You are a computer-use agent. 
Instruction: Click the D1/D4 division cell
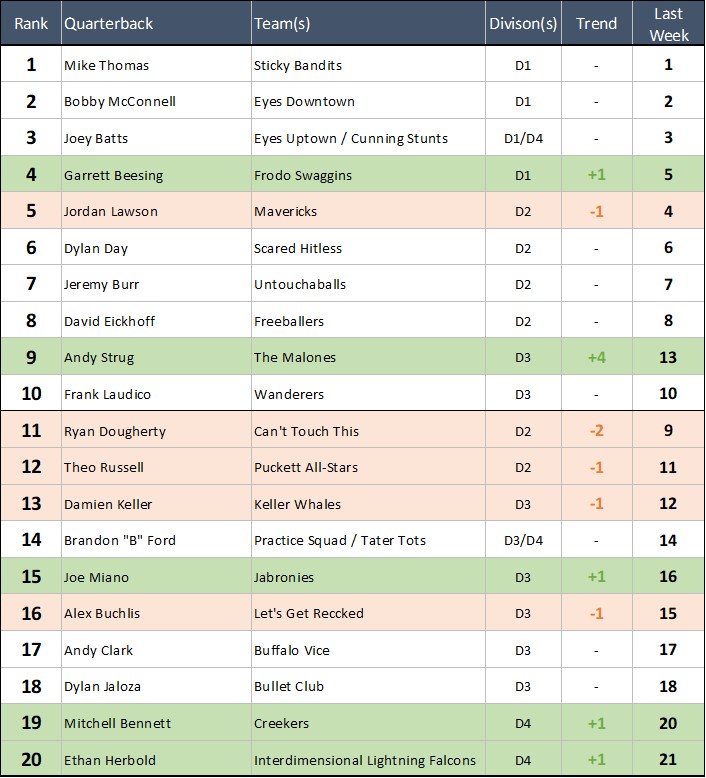(523, 138)
